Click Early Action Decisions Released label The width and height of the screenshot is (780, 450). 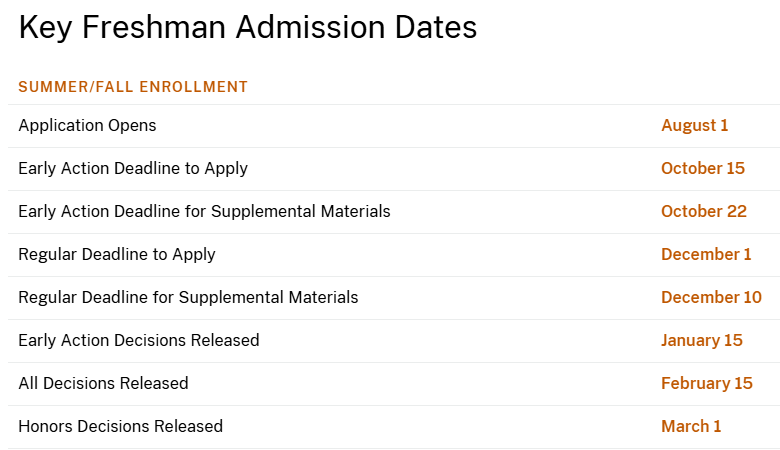click(139, 341)
